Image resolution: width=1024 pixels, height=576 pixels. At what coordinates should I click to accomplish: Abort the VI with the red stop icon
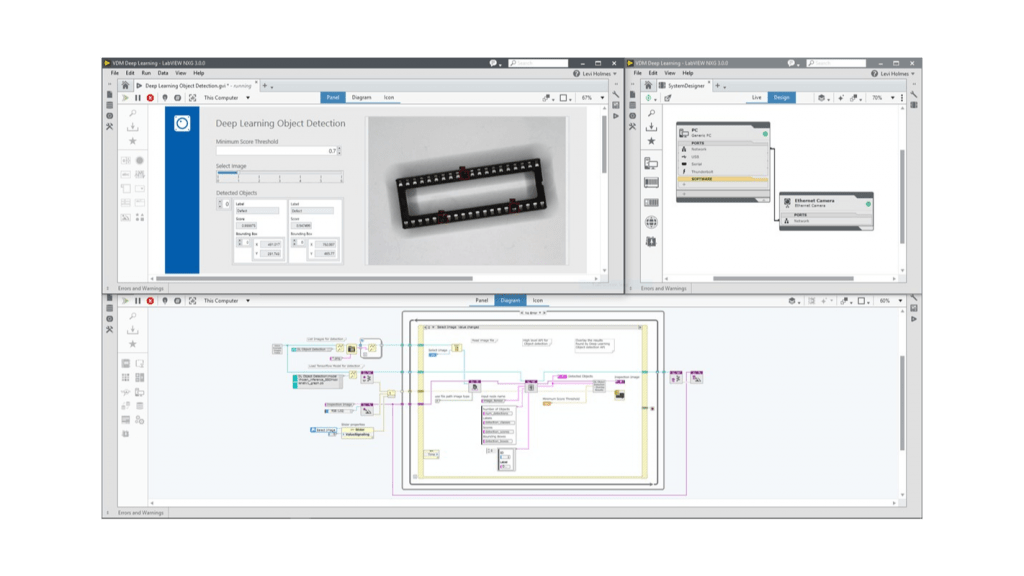(150, 96)
